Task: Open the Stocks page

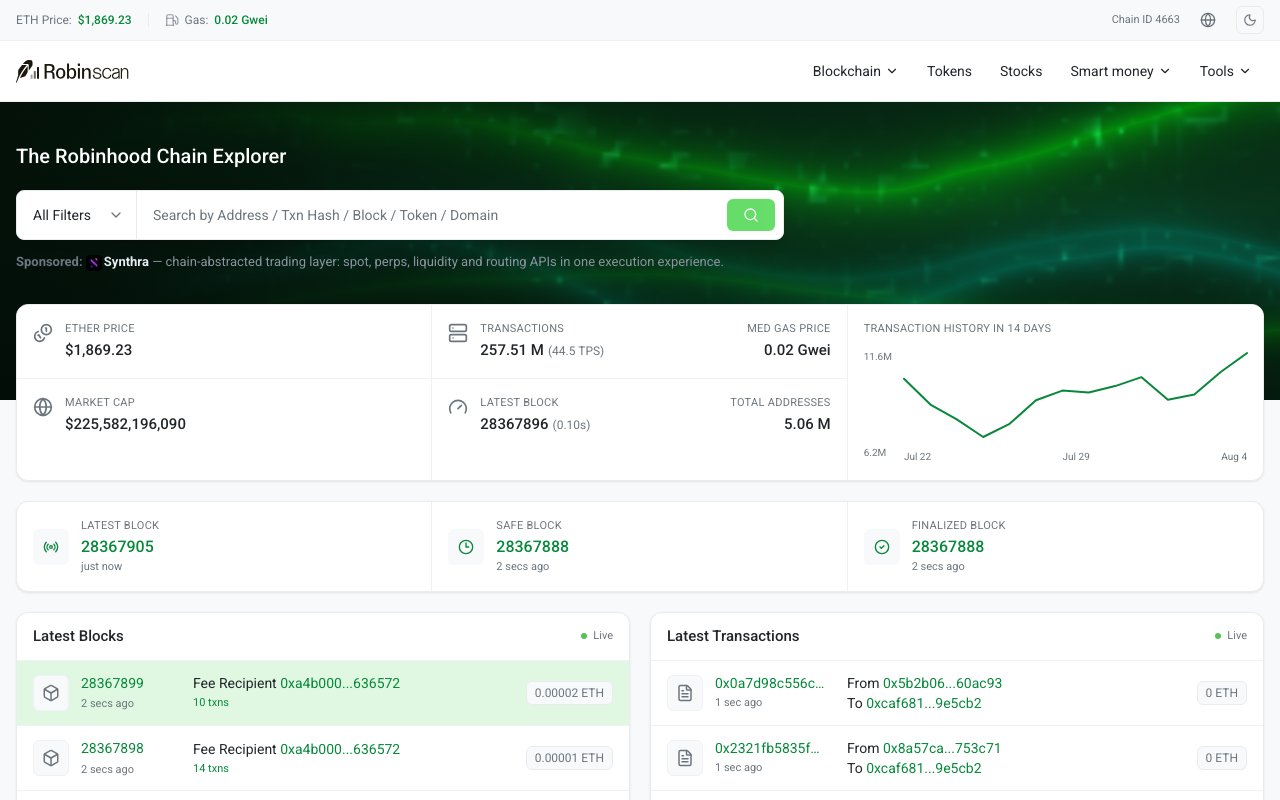Action: [1021, 71]
